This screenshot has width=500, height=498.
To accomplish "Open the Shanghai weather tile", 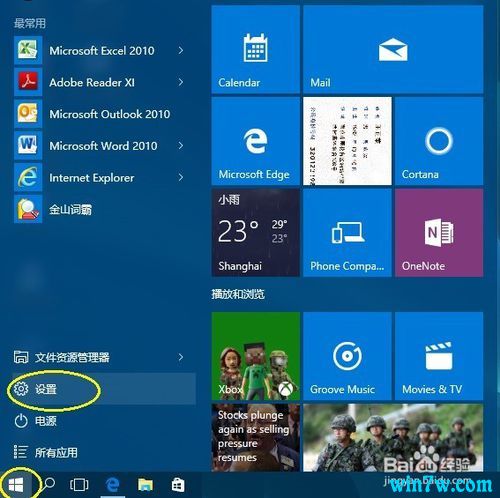I will click(x=256, y=233).
